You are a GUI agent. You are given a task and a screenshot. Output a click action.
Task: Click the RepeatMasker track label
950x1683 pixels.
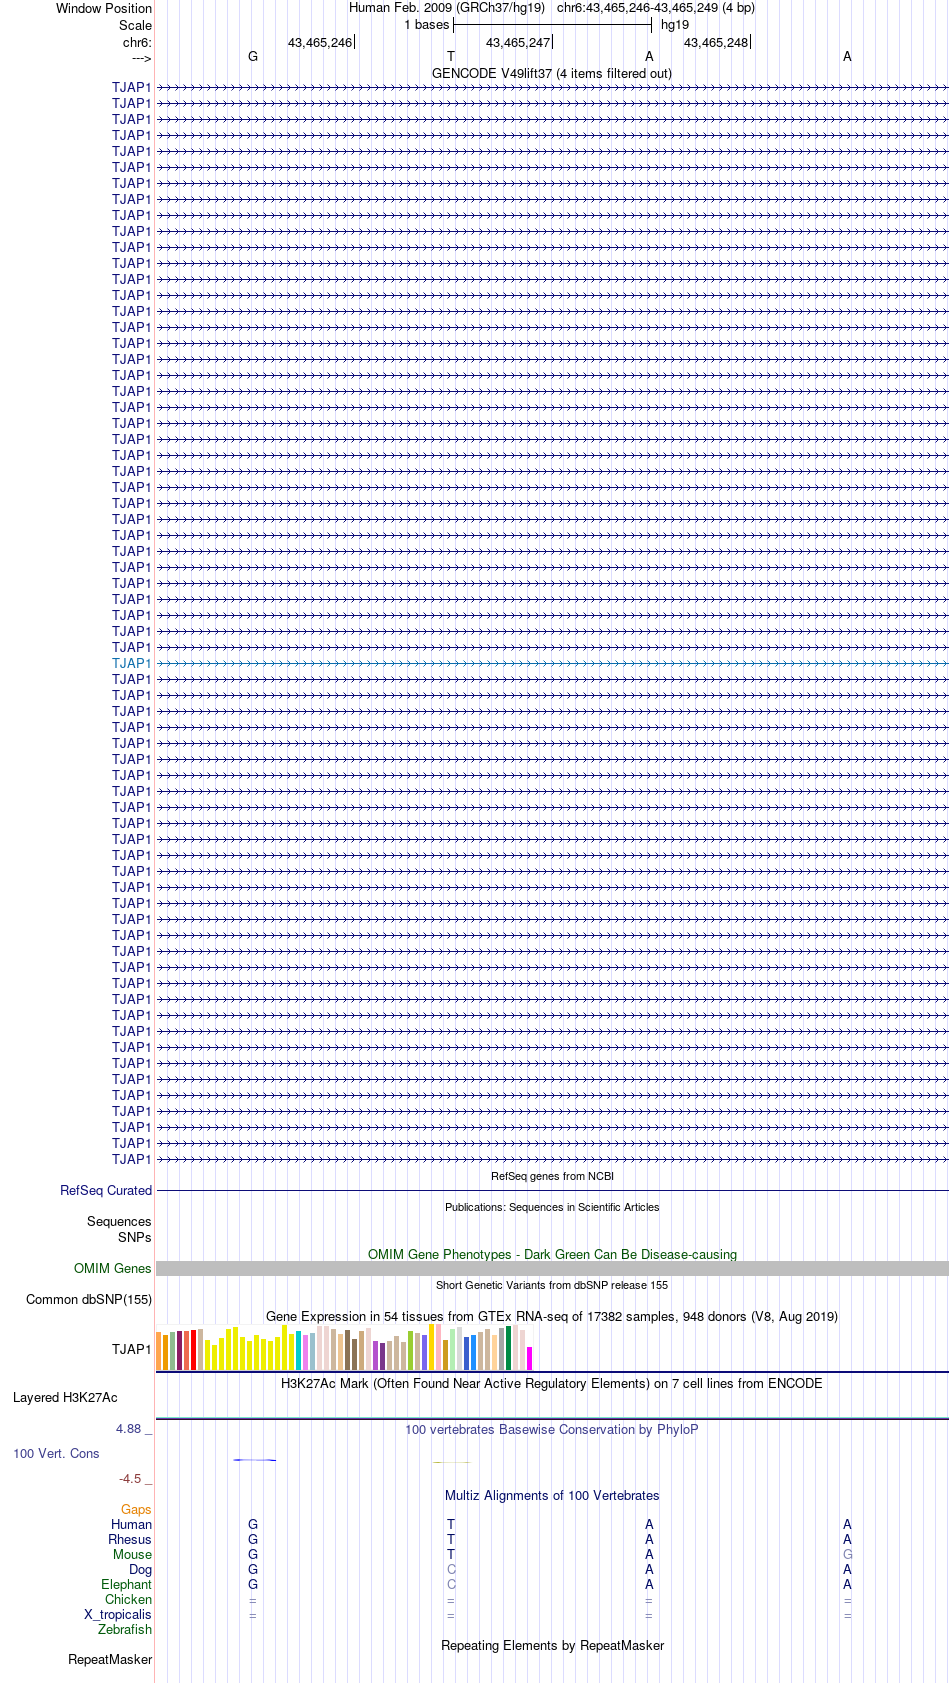tap(110, 1659)
